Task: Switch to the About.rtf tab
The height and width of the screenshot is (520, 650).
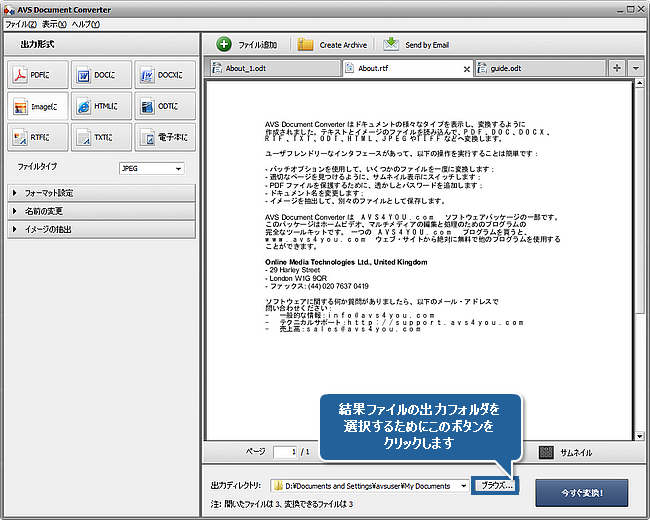Action: point(408,68)
